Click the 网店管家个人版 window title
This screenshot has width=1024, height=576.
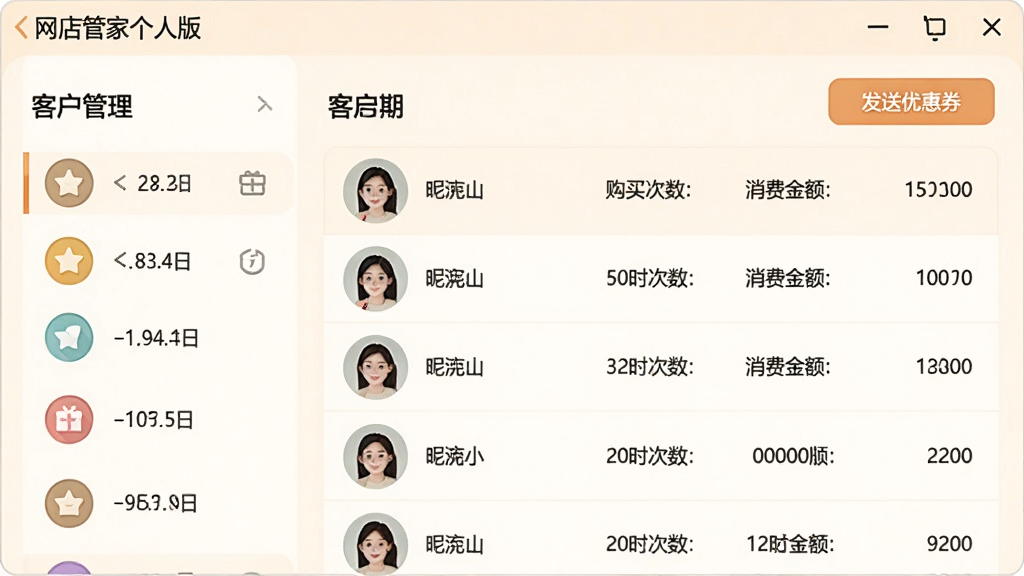(x=118, y=29)
